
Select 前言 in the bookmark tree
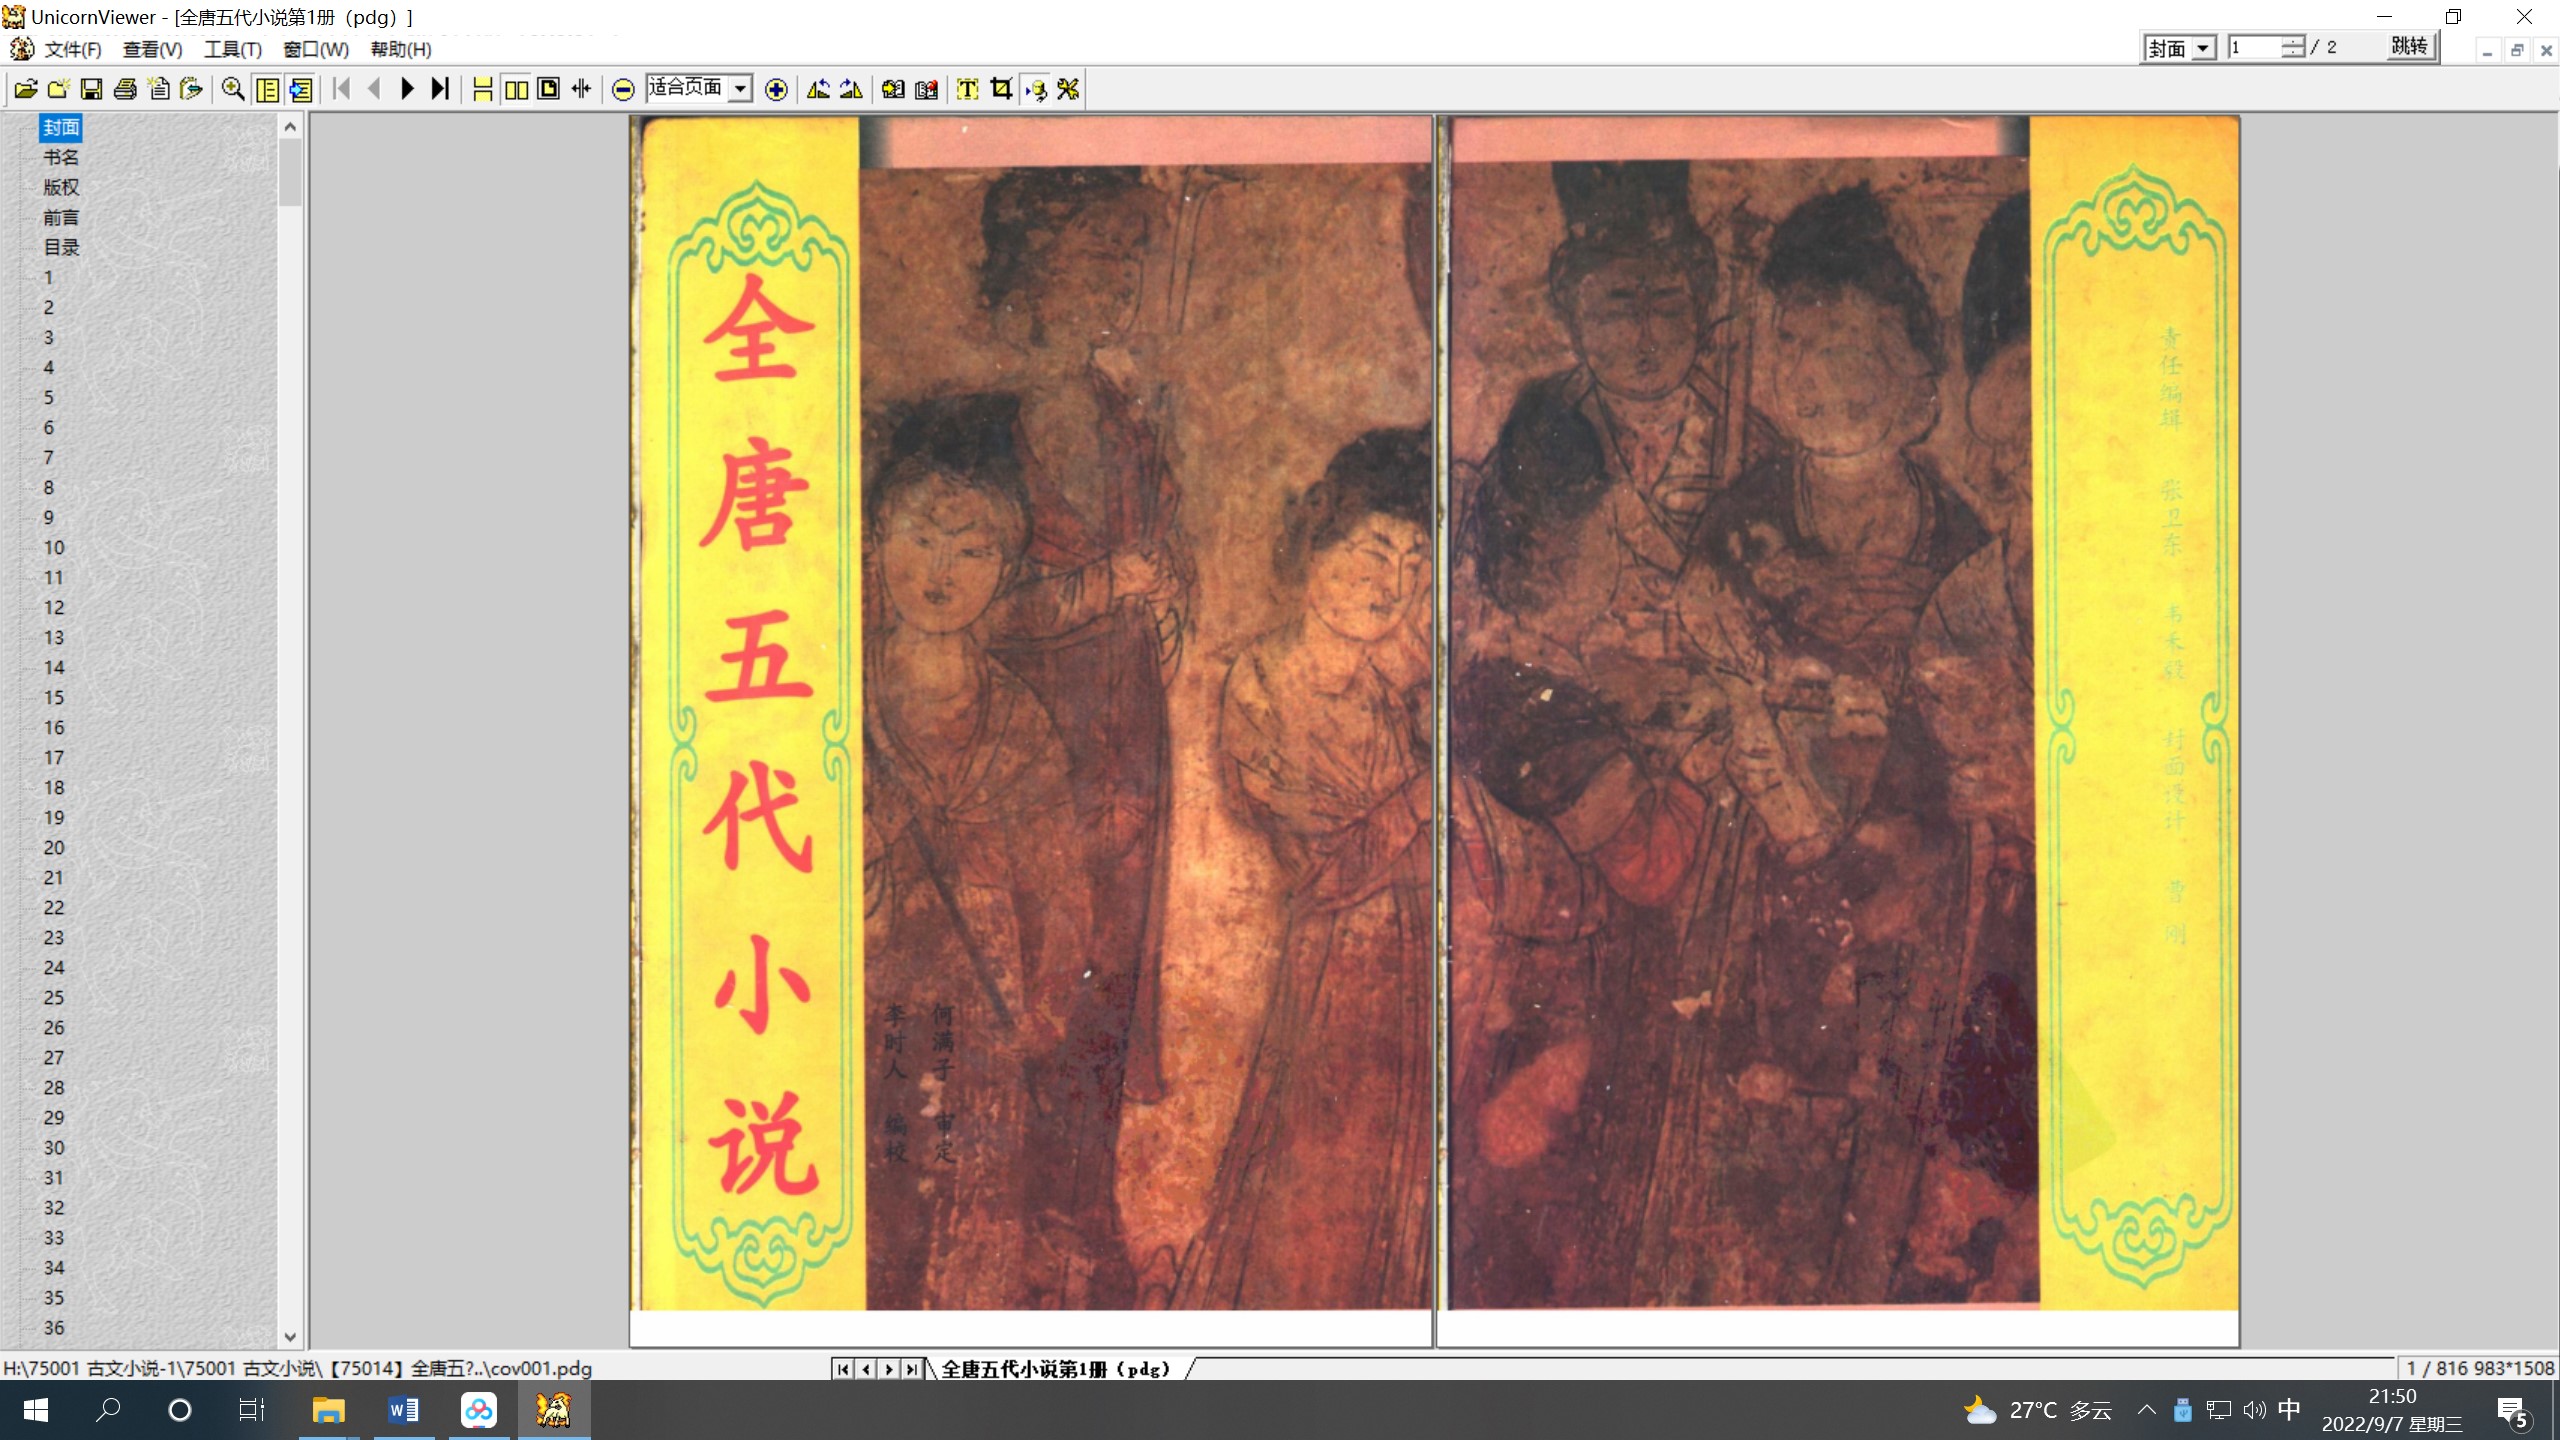coord(61,217)
